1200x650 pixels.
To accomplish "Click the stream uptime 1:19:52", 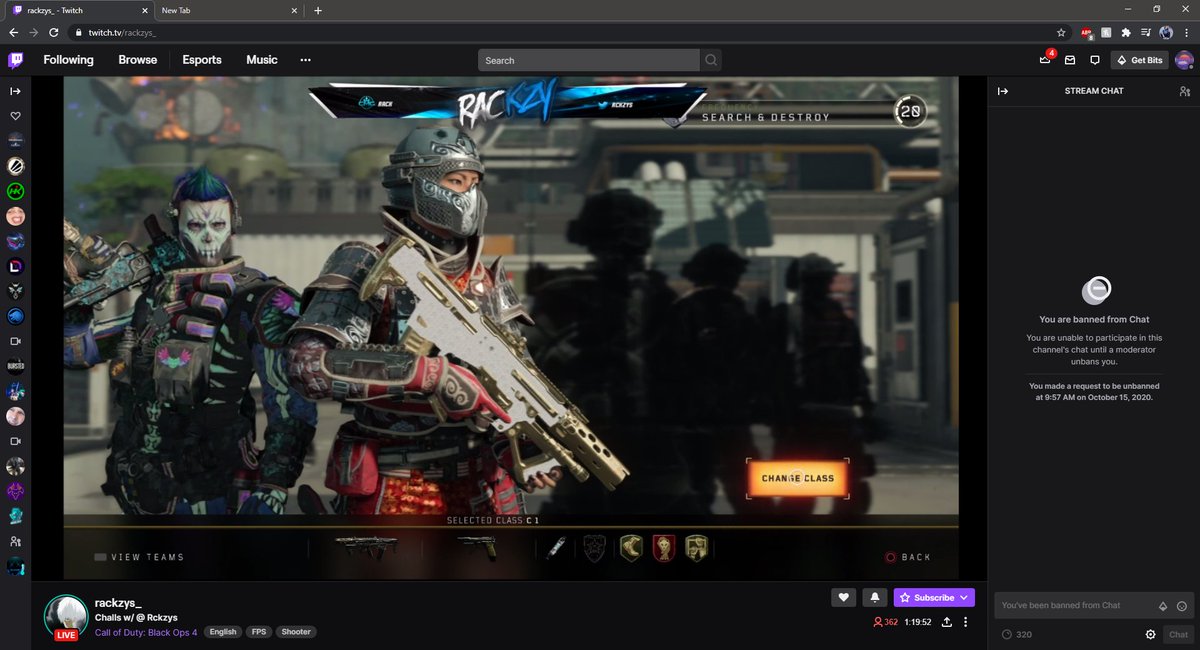I will point(918,622).
